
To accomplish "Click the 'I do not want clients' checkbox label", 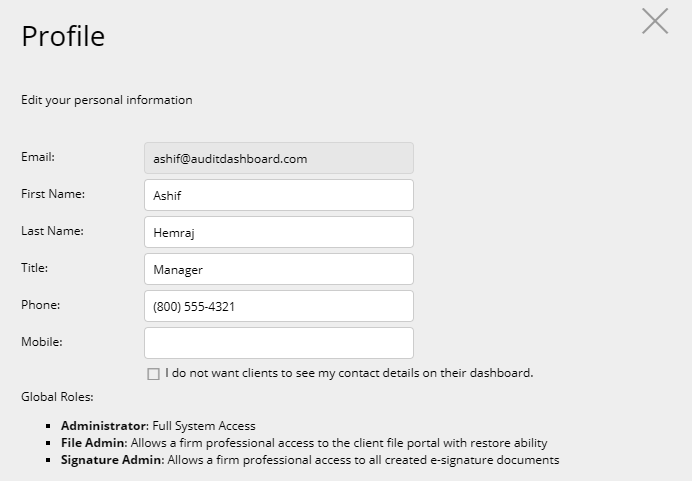I will (349, 373).
